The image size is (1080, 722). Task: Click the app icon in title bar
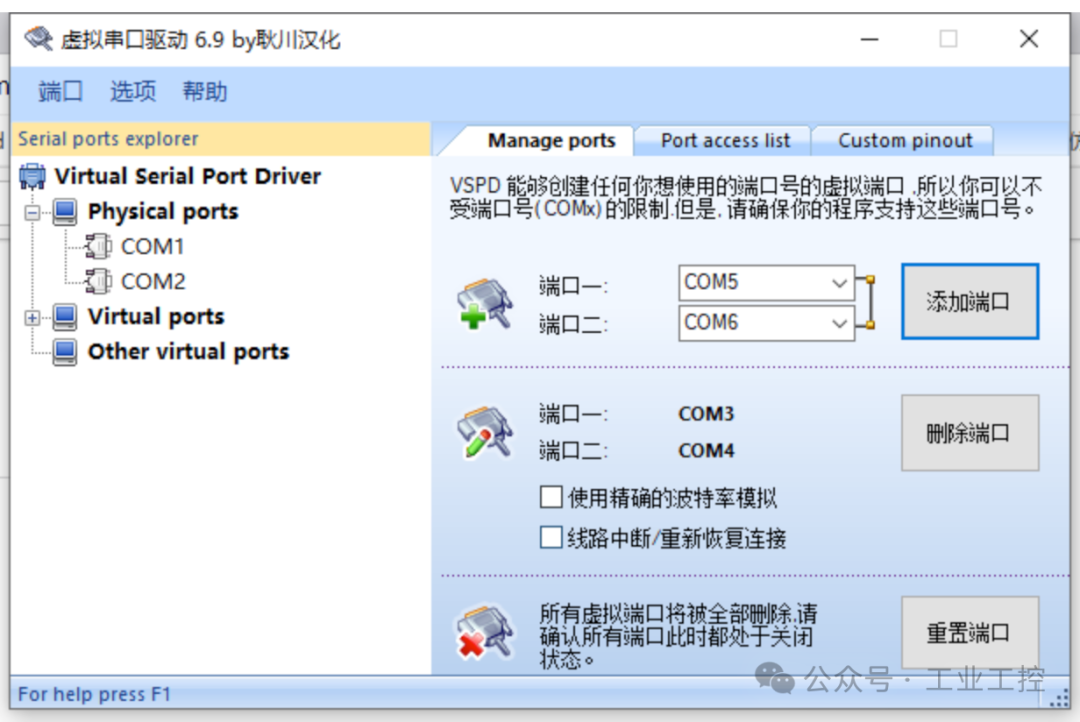pos(39,39)
